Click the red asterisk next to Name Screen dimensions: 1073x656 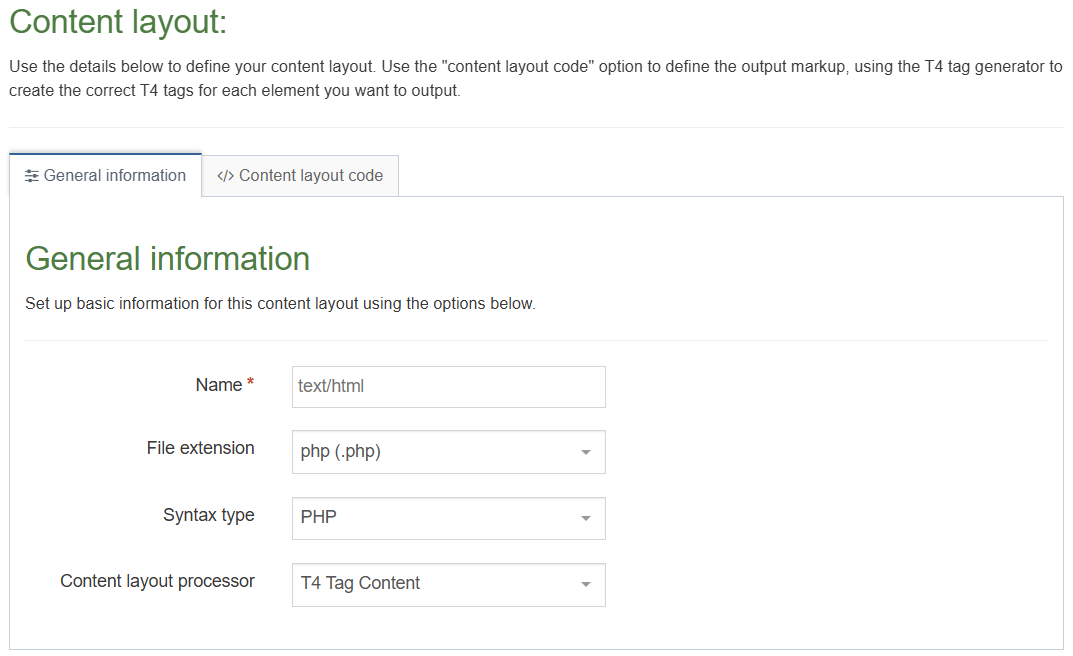coord(248,379)
